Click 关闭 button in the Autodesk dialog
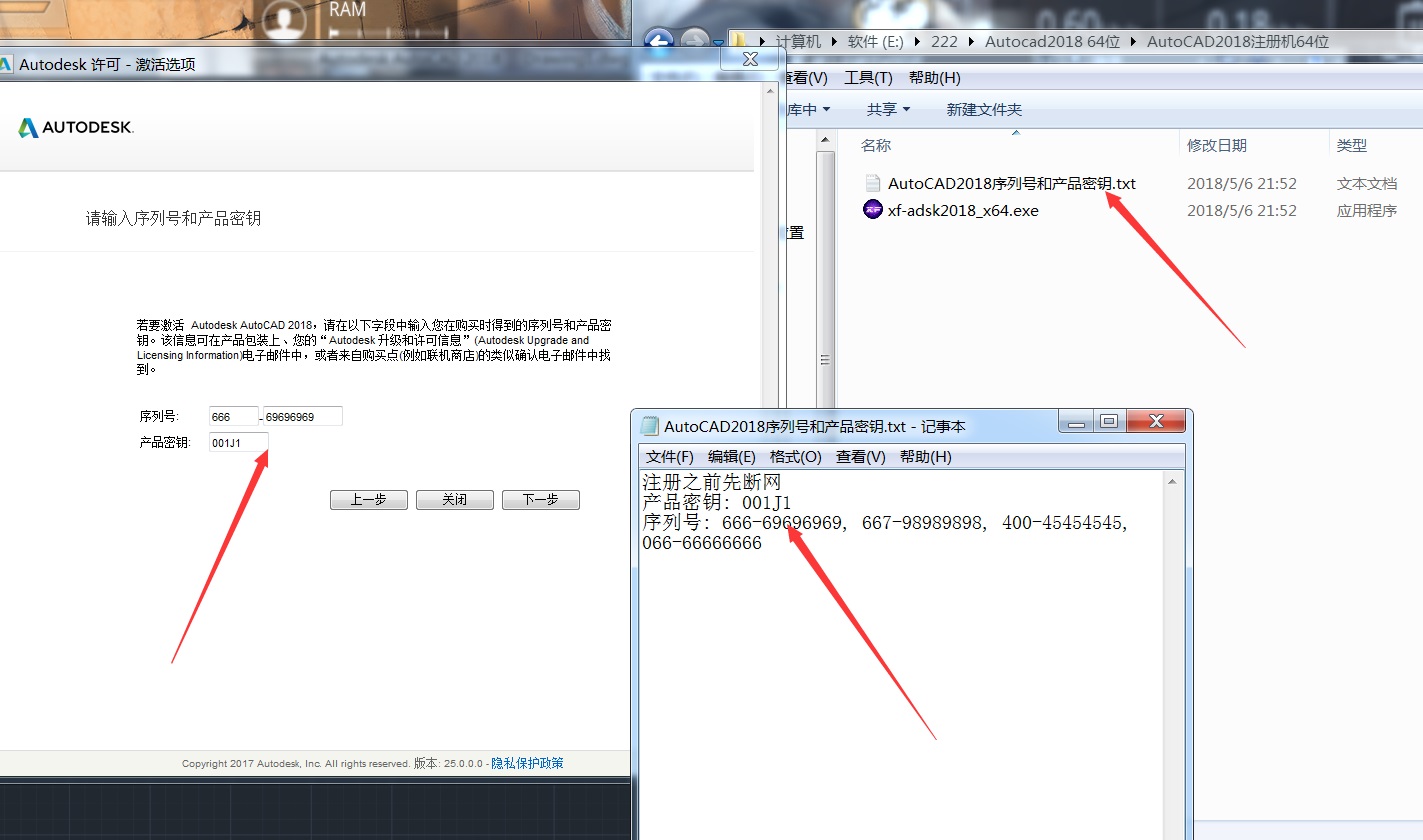This screenshot has width=1423, height=840. point(455,500)
